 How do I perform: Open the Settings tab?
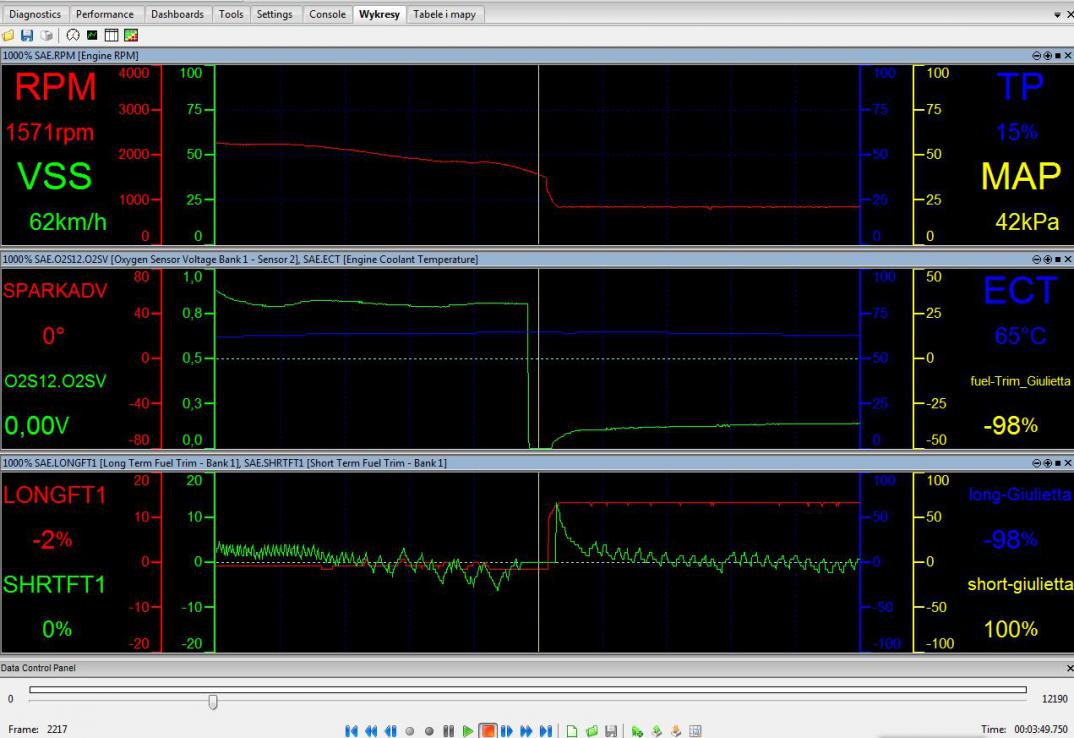tap(274, 14)
